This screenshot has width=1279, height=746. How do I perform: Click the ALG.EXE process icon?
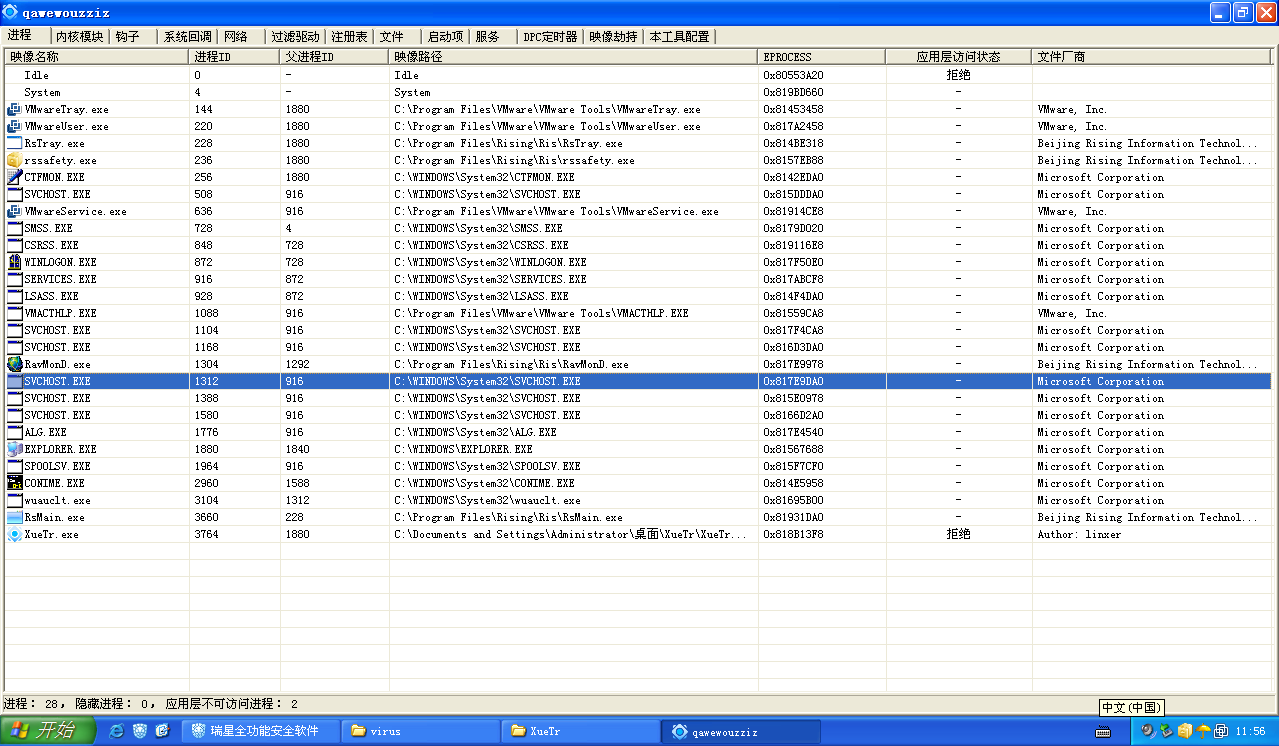[14, 432]
